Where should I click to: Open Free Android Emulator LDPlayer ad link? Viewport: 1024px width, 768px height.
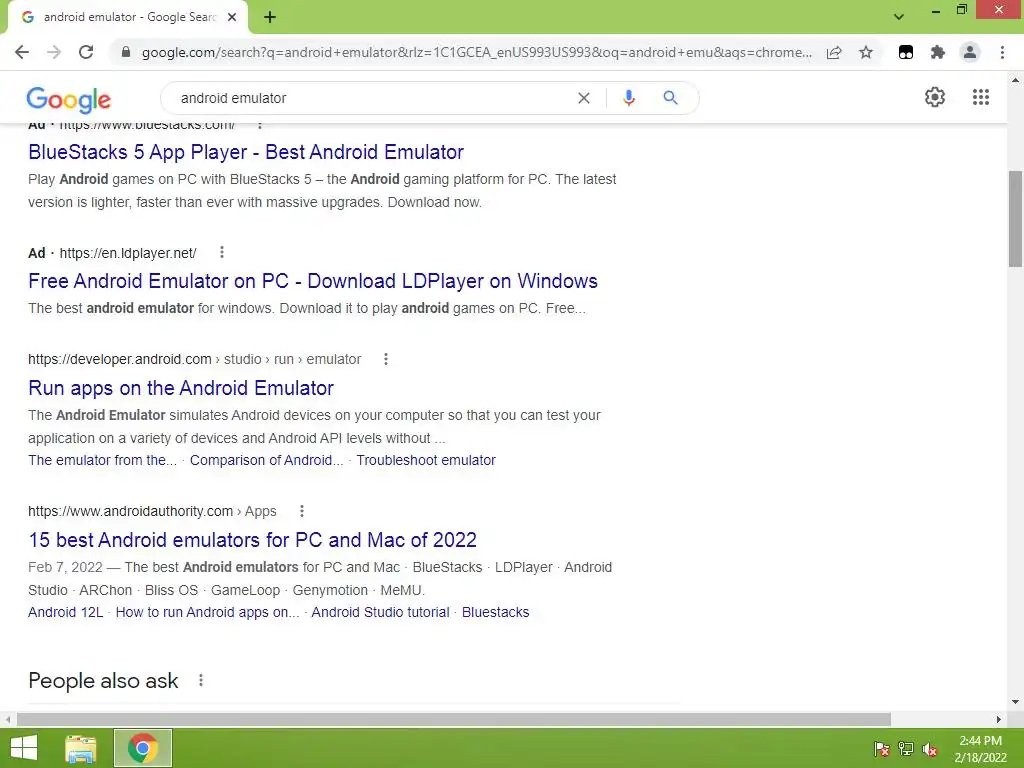tap(313, 281)
